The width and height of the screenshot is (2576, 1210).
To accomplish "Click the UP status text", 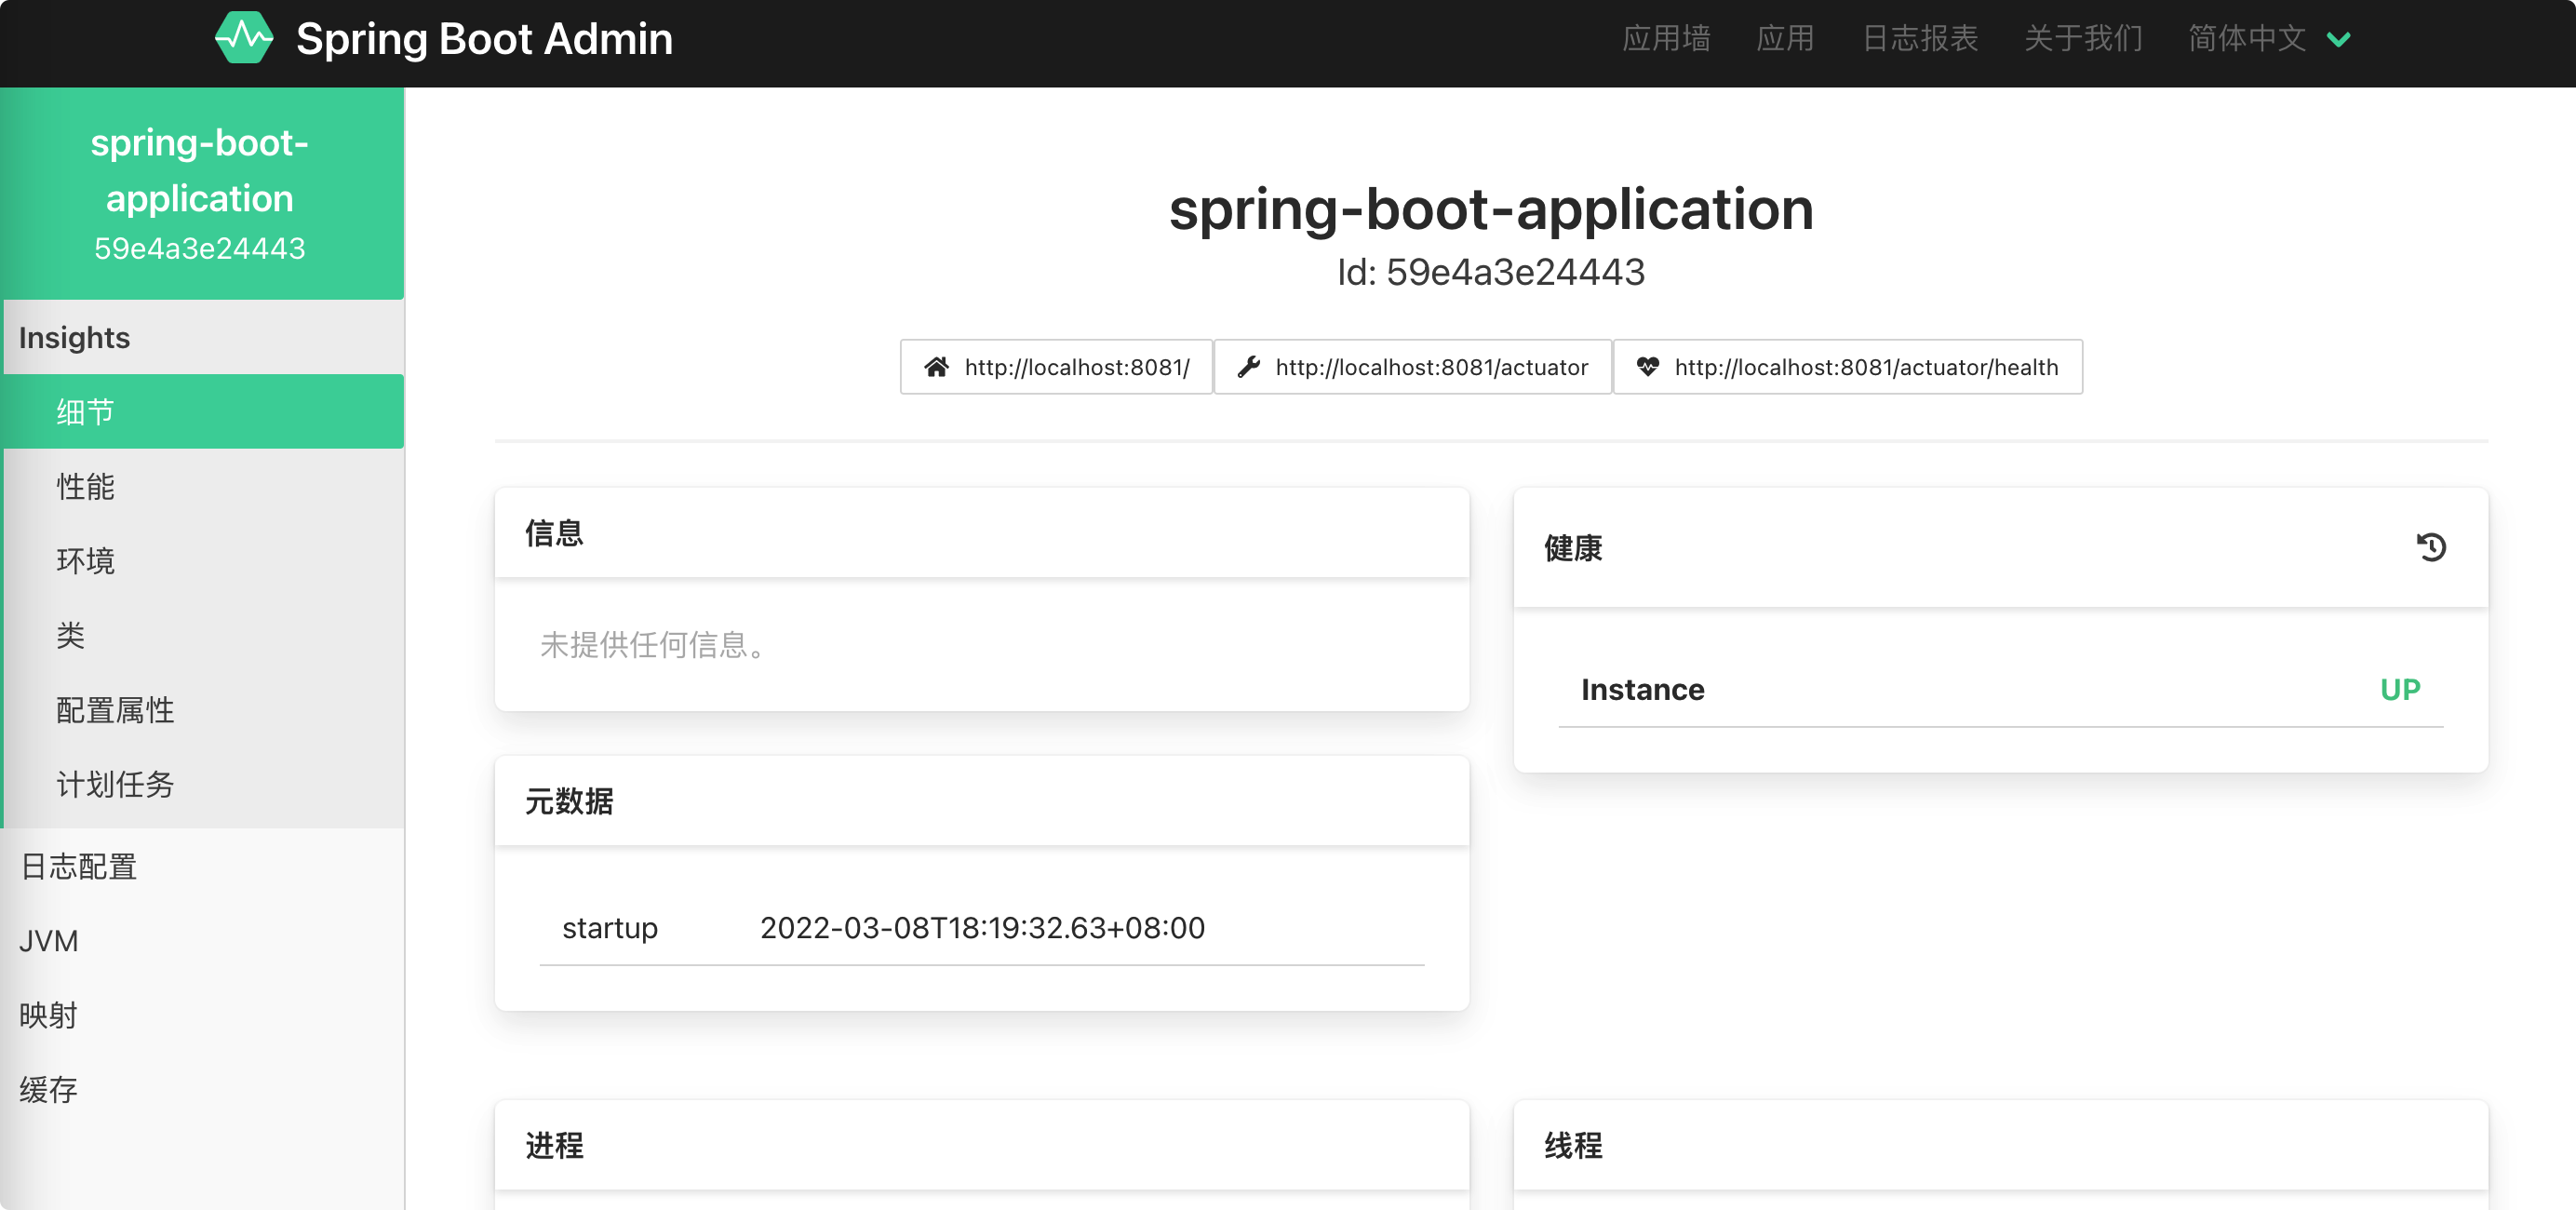I will (2399, 689).
